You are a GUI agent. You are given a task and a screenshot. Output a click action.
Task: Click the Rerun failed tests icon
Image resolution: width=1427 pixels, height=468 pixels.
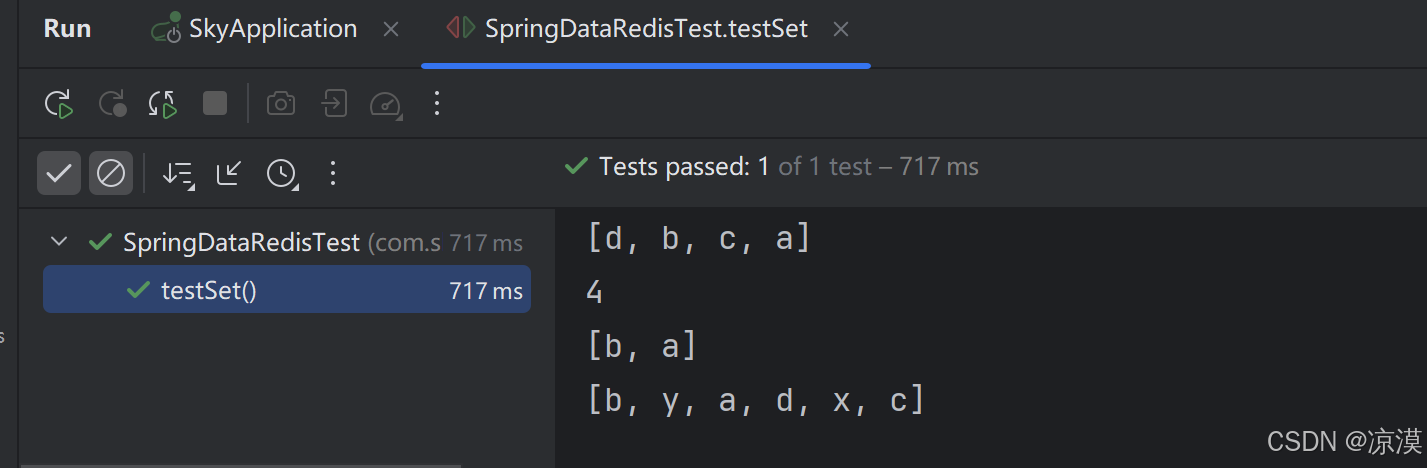coord(112,103)
